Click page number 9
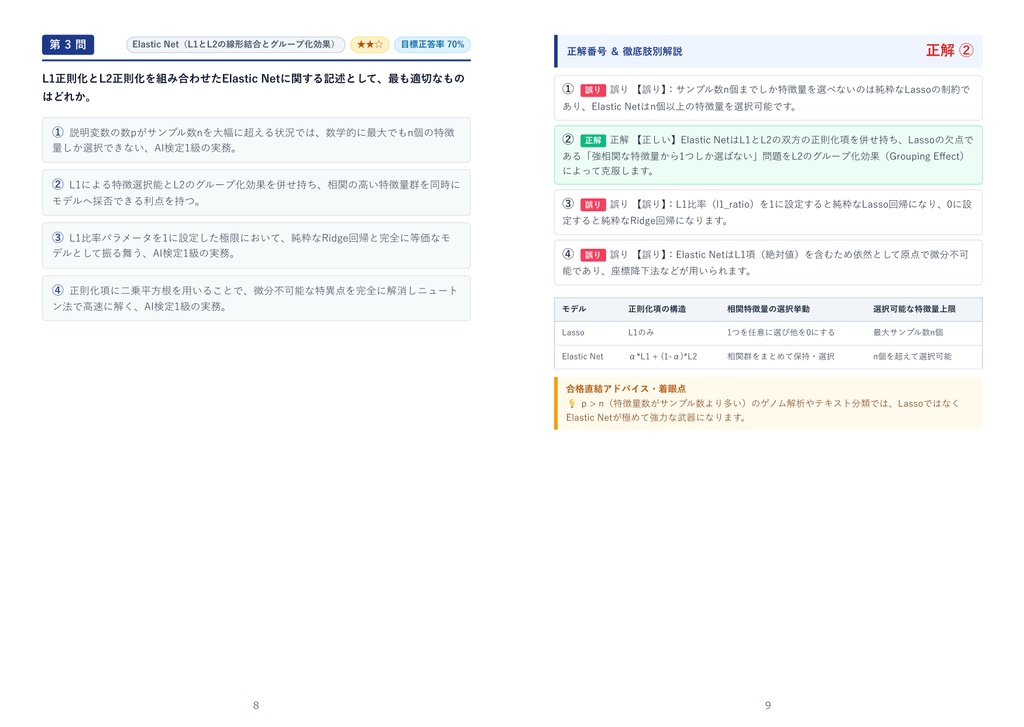 (768, 705)
